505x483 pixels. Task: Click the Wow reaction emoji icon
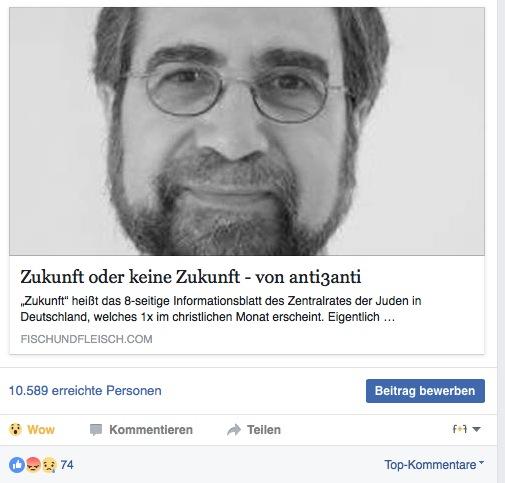15,430
